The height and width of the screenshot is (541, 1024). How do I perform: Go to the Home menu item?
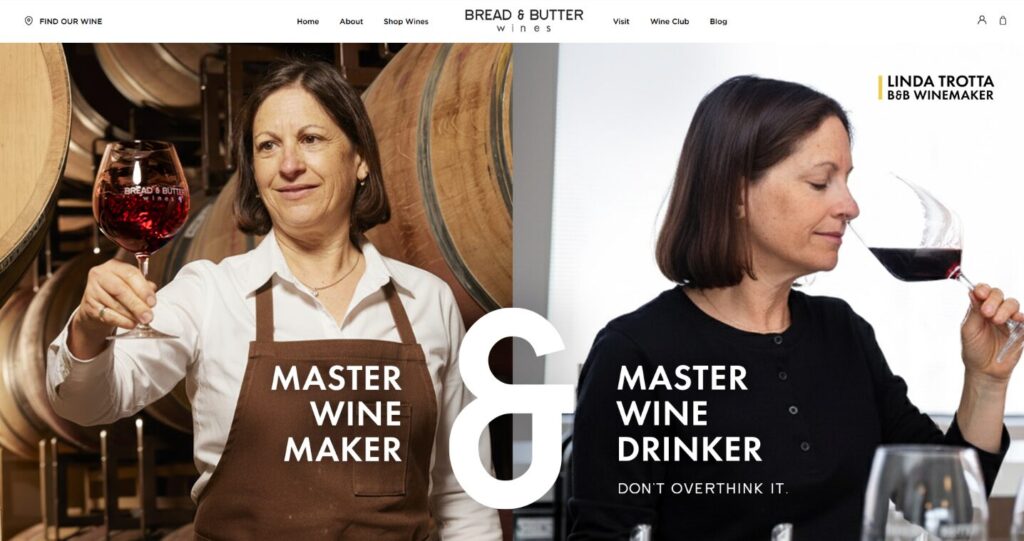coord(308,22)
